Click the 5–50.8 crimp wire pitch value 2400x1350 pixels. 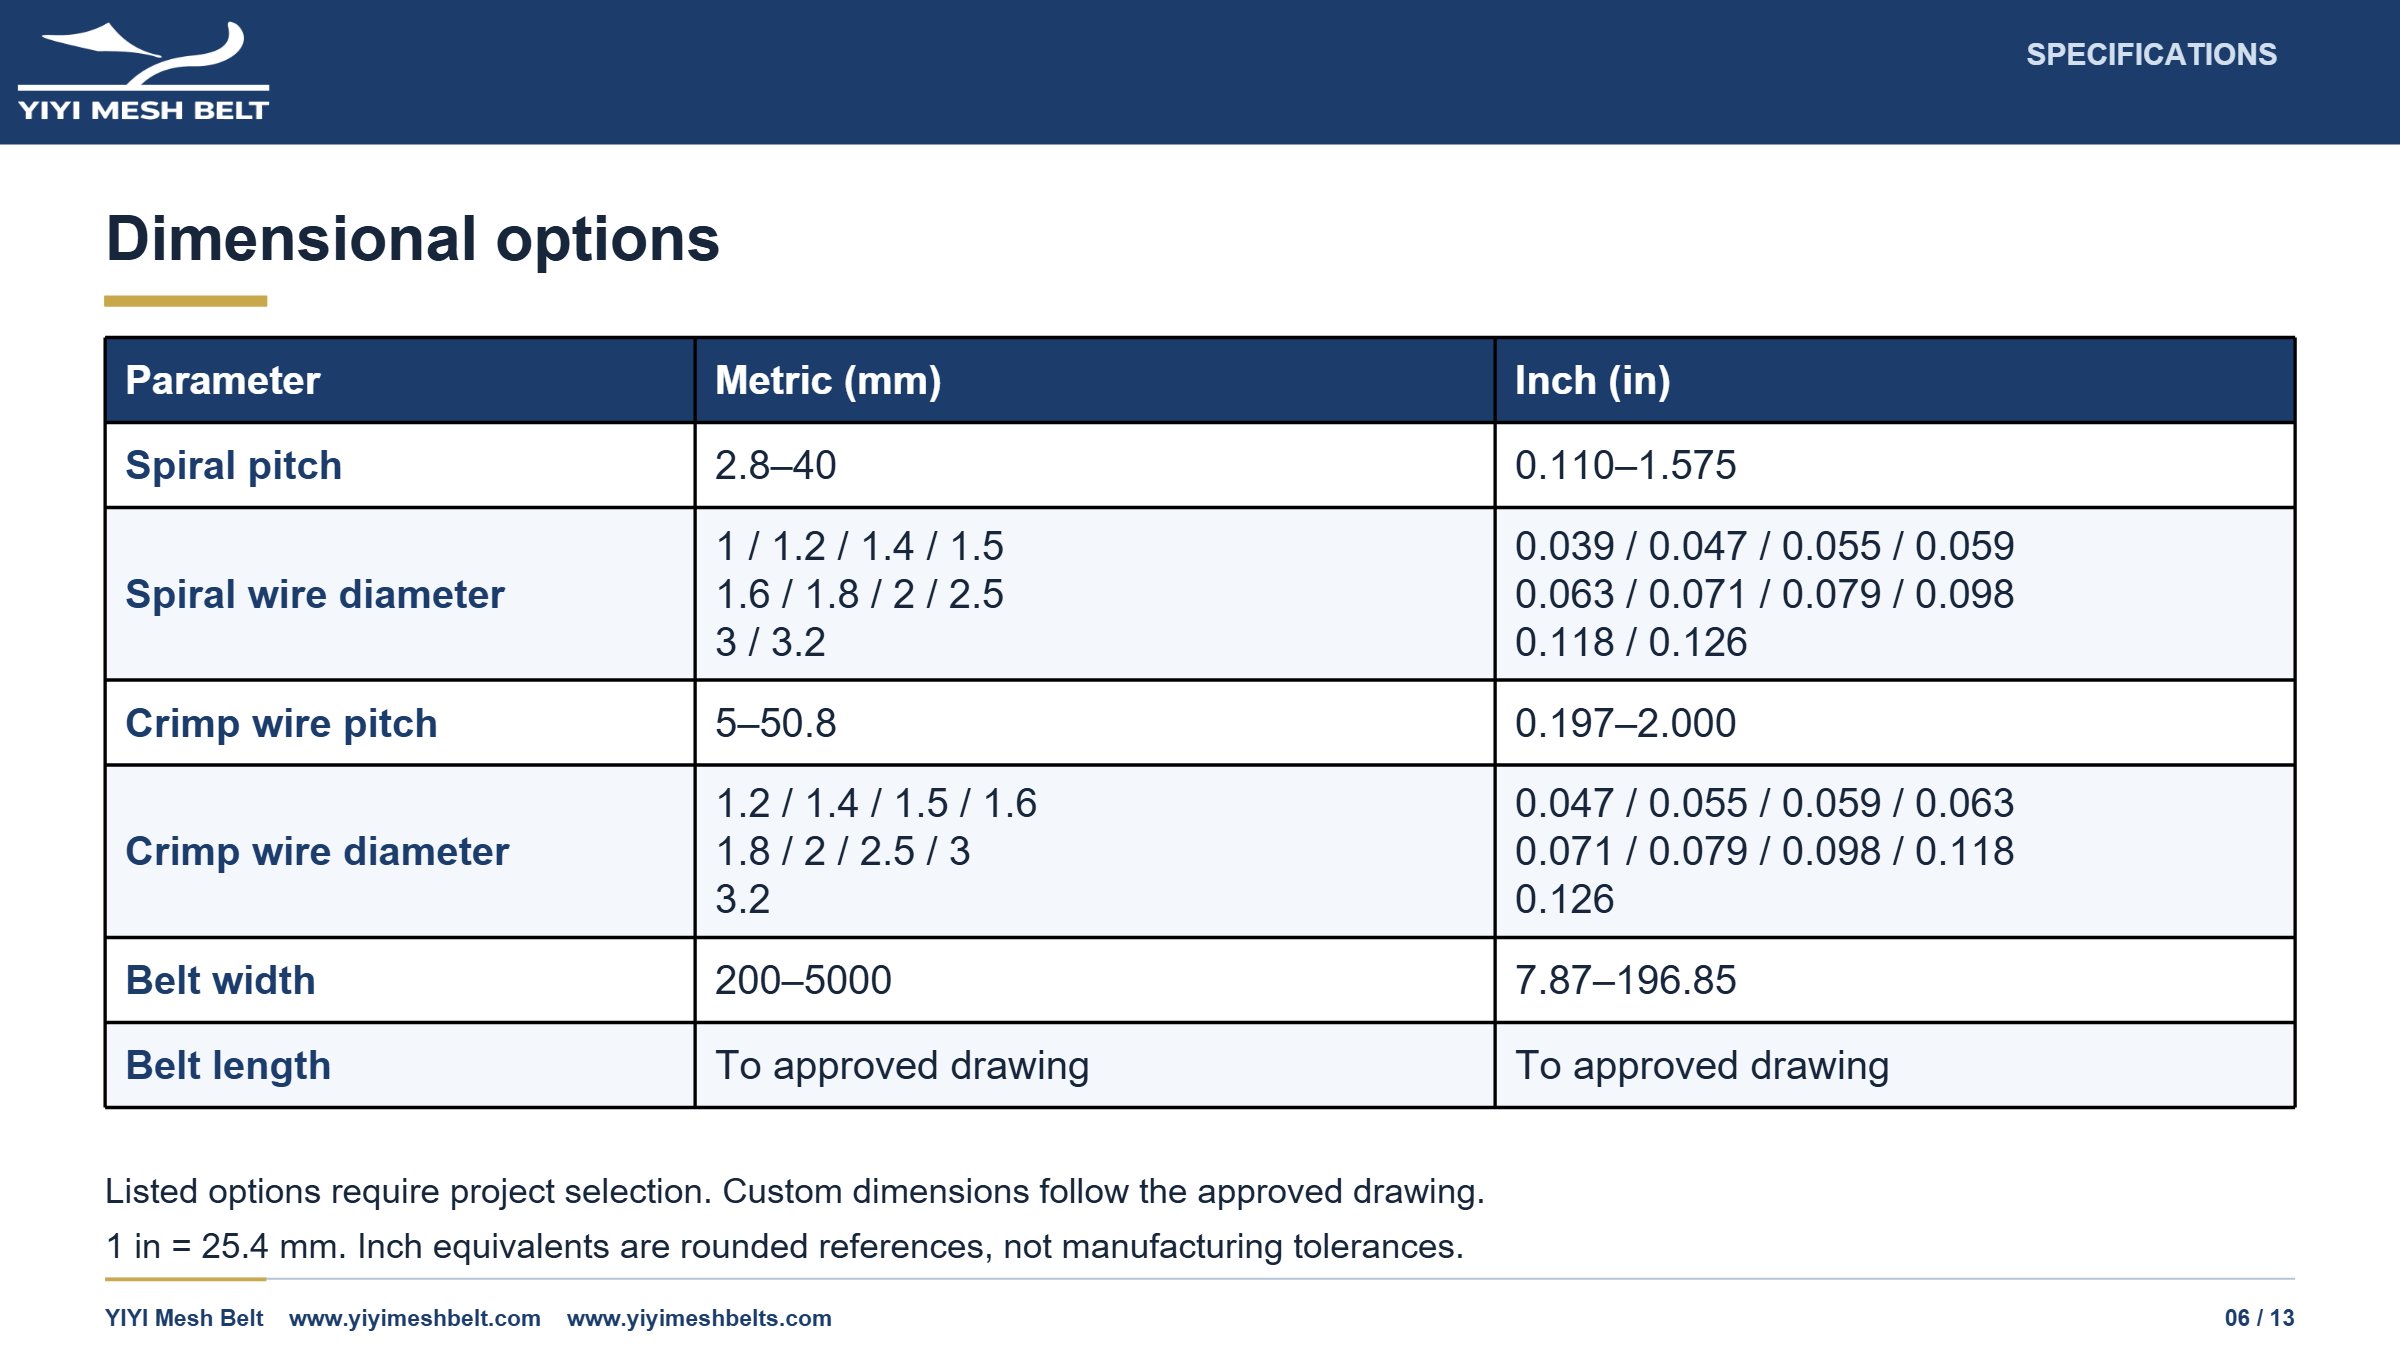[775, 723]
